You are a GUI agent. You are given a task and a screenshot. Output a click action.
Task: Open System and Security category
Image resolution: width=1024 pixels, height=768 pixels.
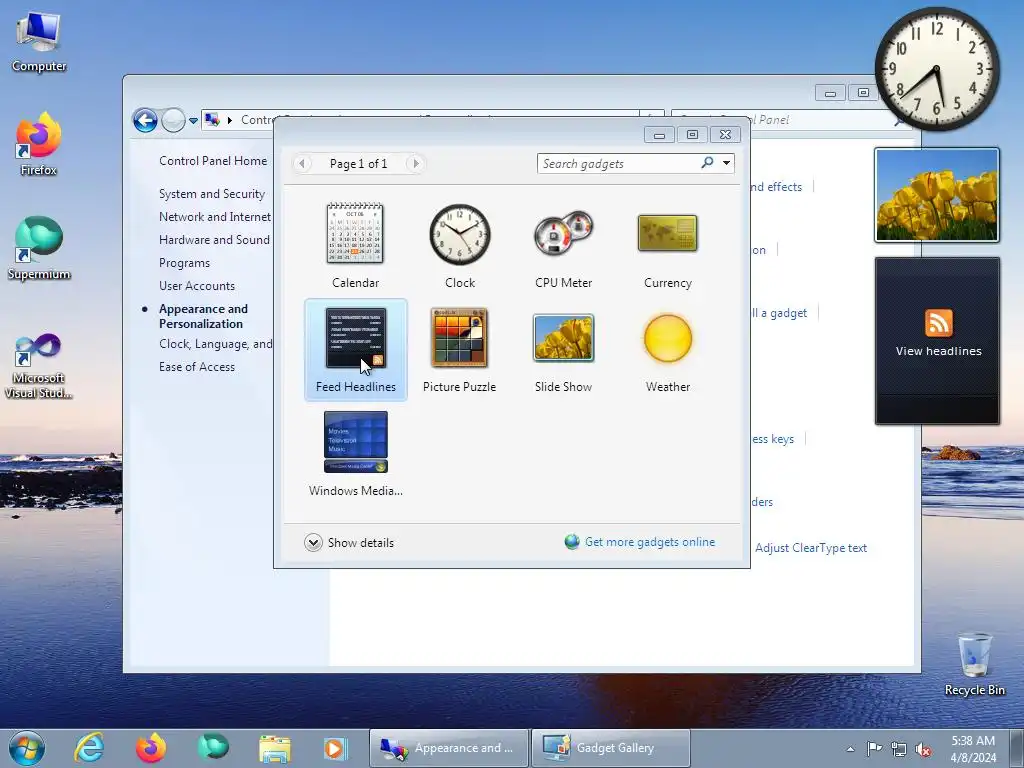[x=212, y=194]
